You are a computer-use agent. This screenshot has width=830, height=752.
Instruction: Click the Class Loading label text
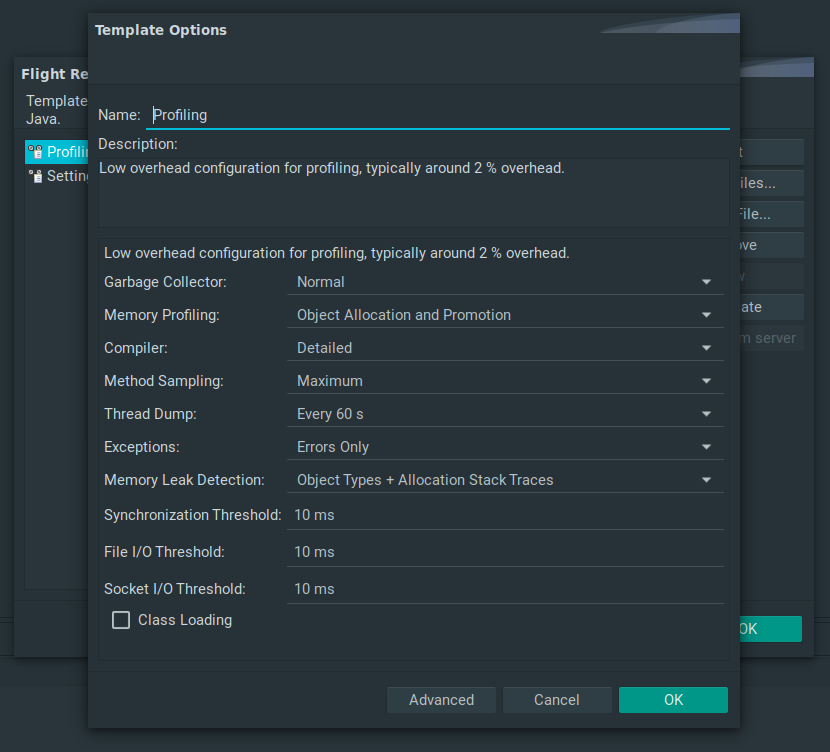185,620
